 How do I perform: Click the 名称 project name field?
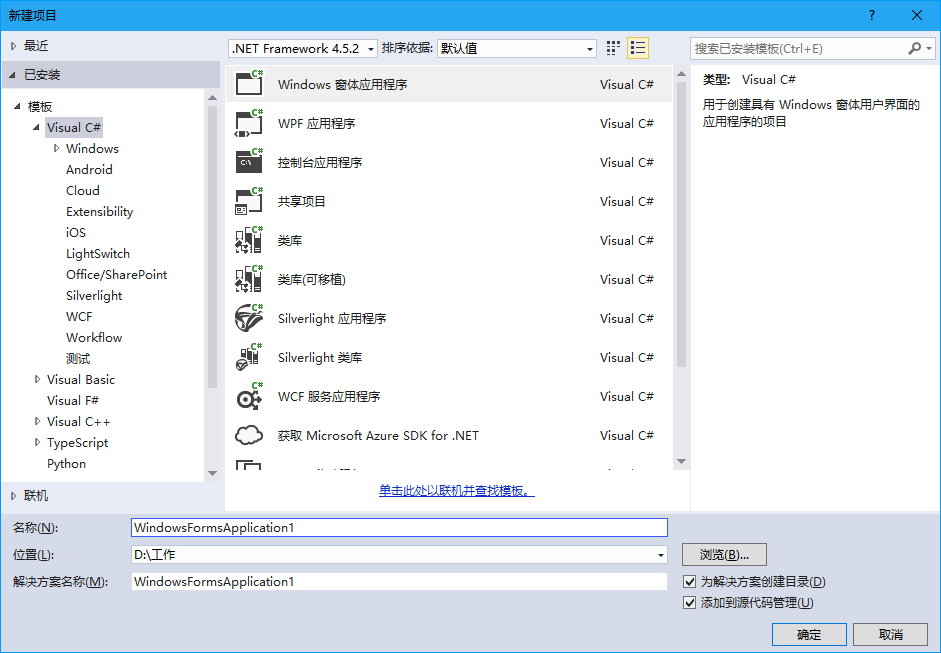pos(399,528)
